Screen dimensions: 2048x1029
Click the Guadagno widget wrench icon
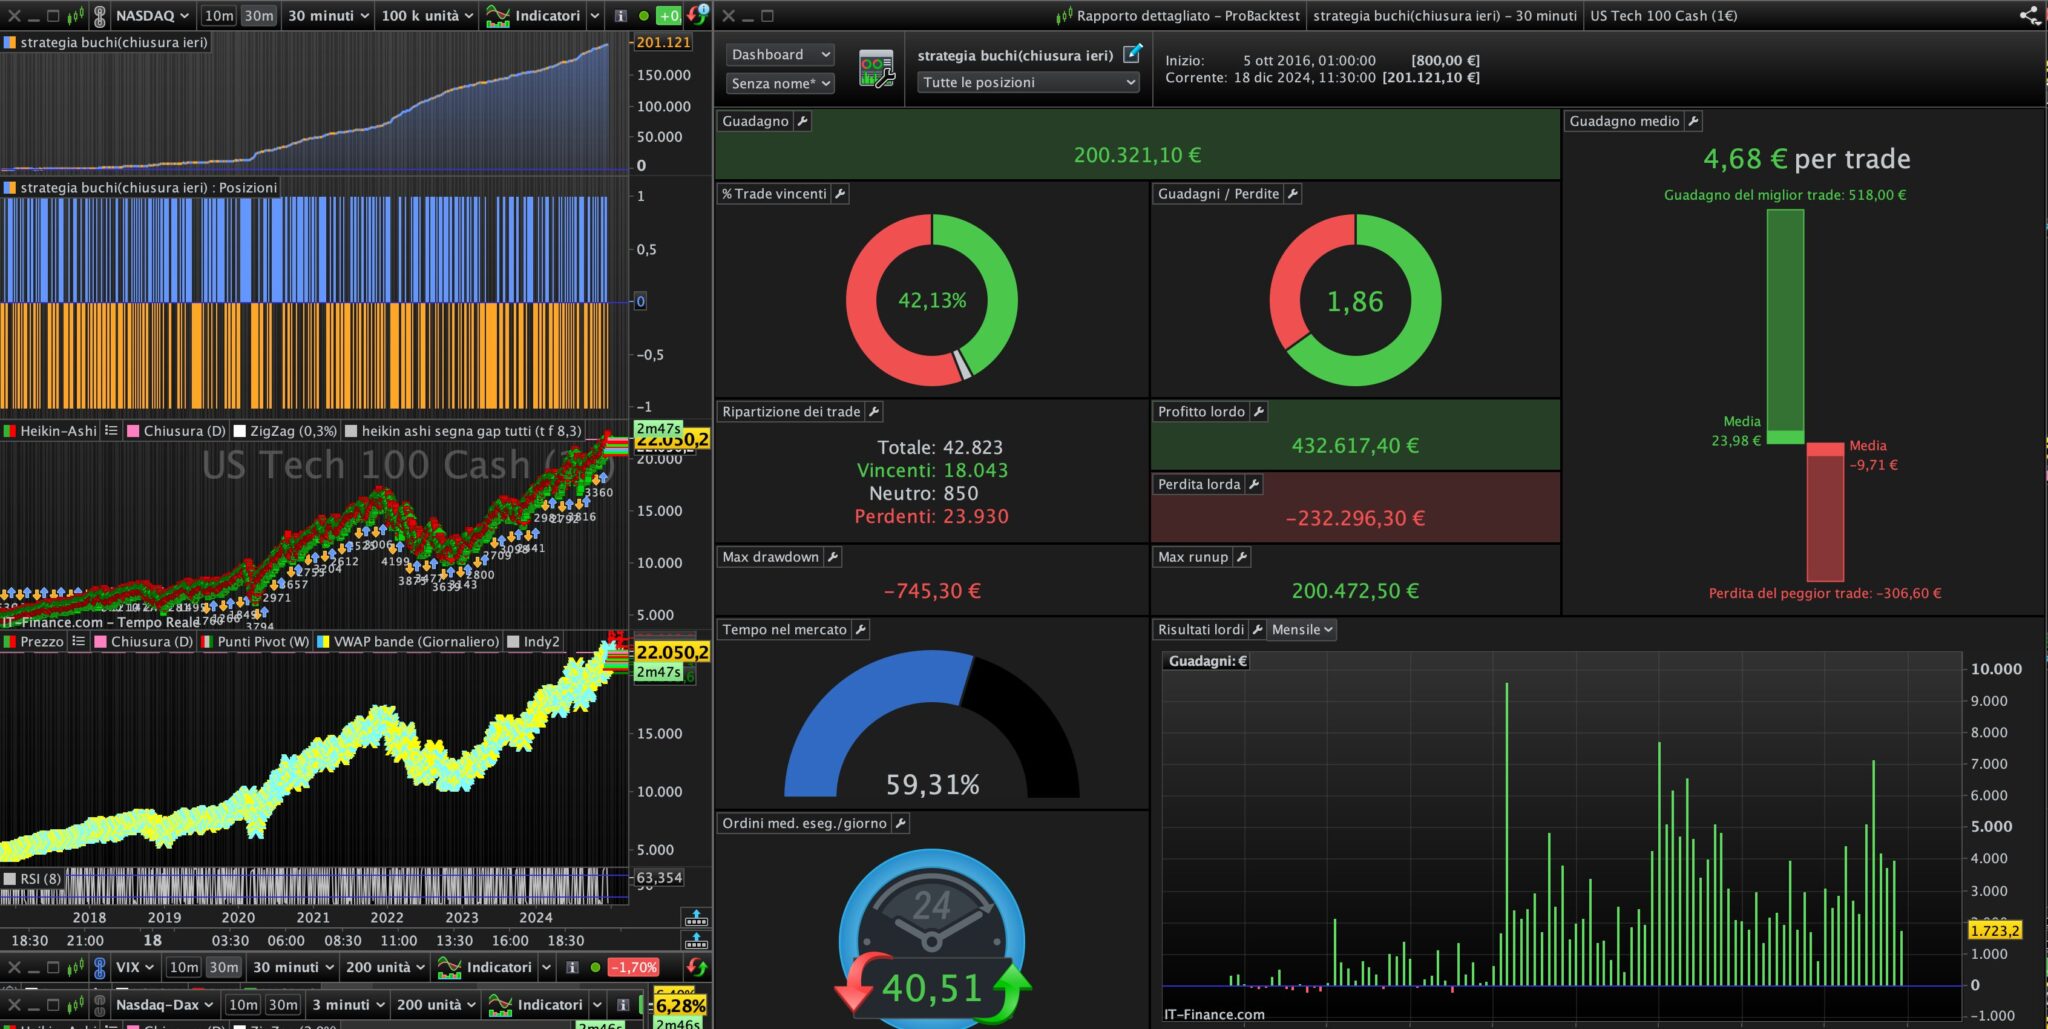click(x=802, y=121)
